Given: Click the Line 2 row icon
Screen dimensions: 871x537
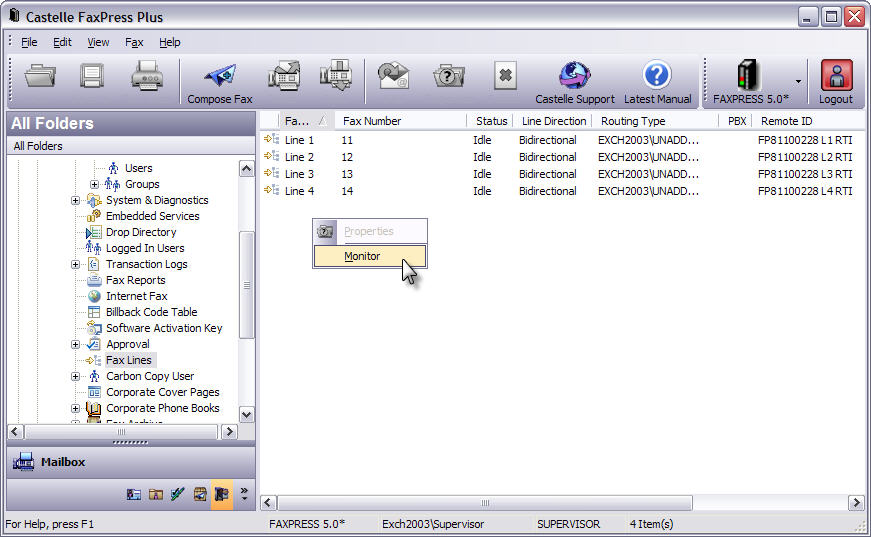Looking at the screenshot, I should pyautogui.click(x=272, y=157).
